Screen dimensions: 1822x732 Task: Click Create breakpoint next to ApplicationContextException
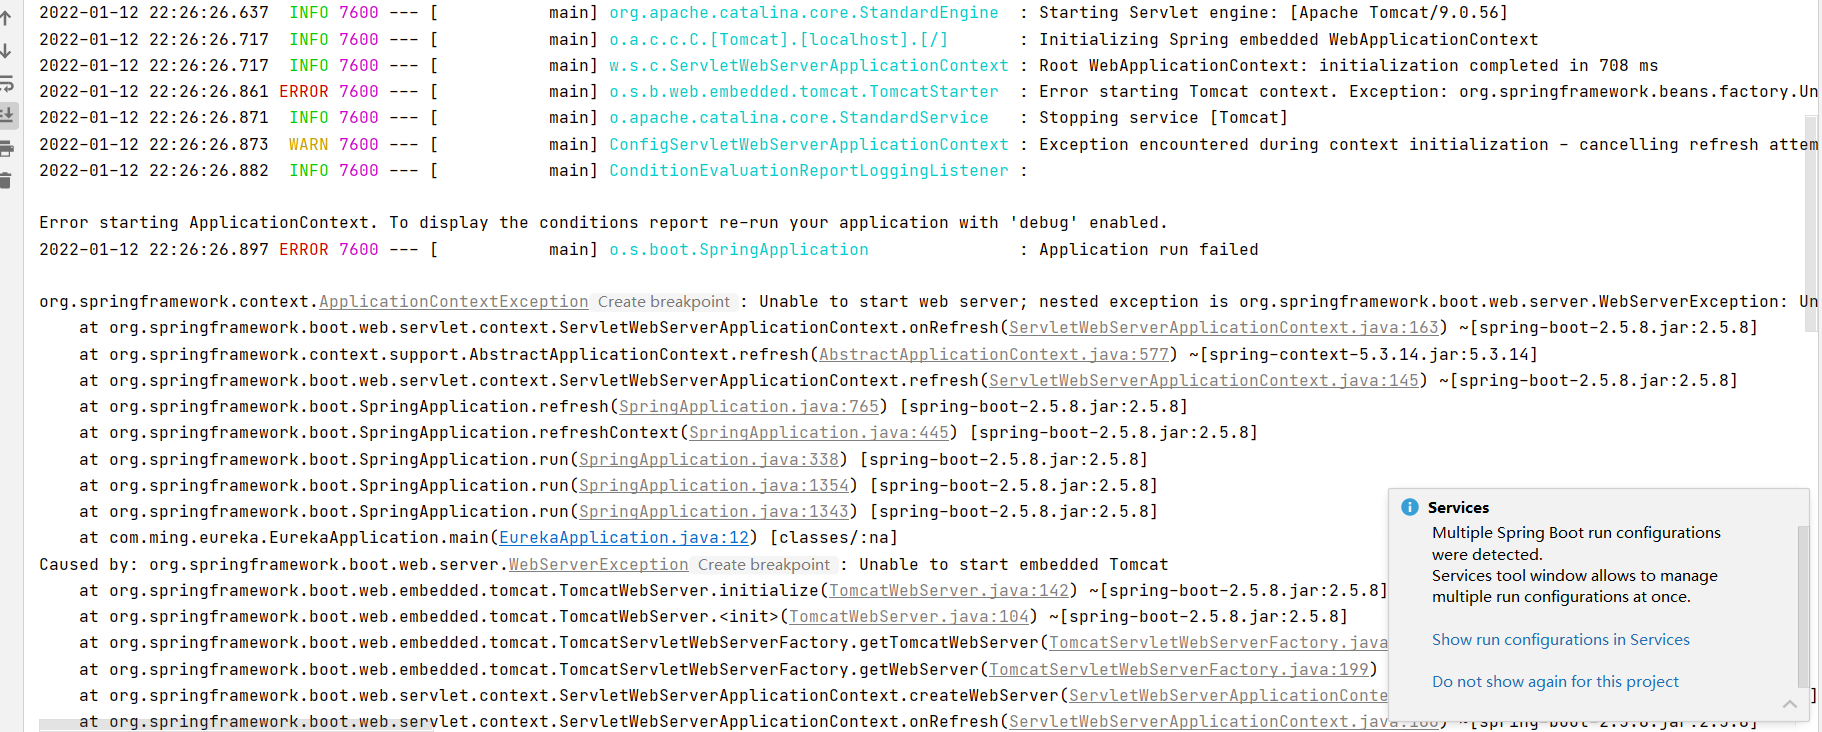664,302
